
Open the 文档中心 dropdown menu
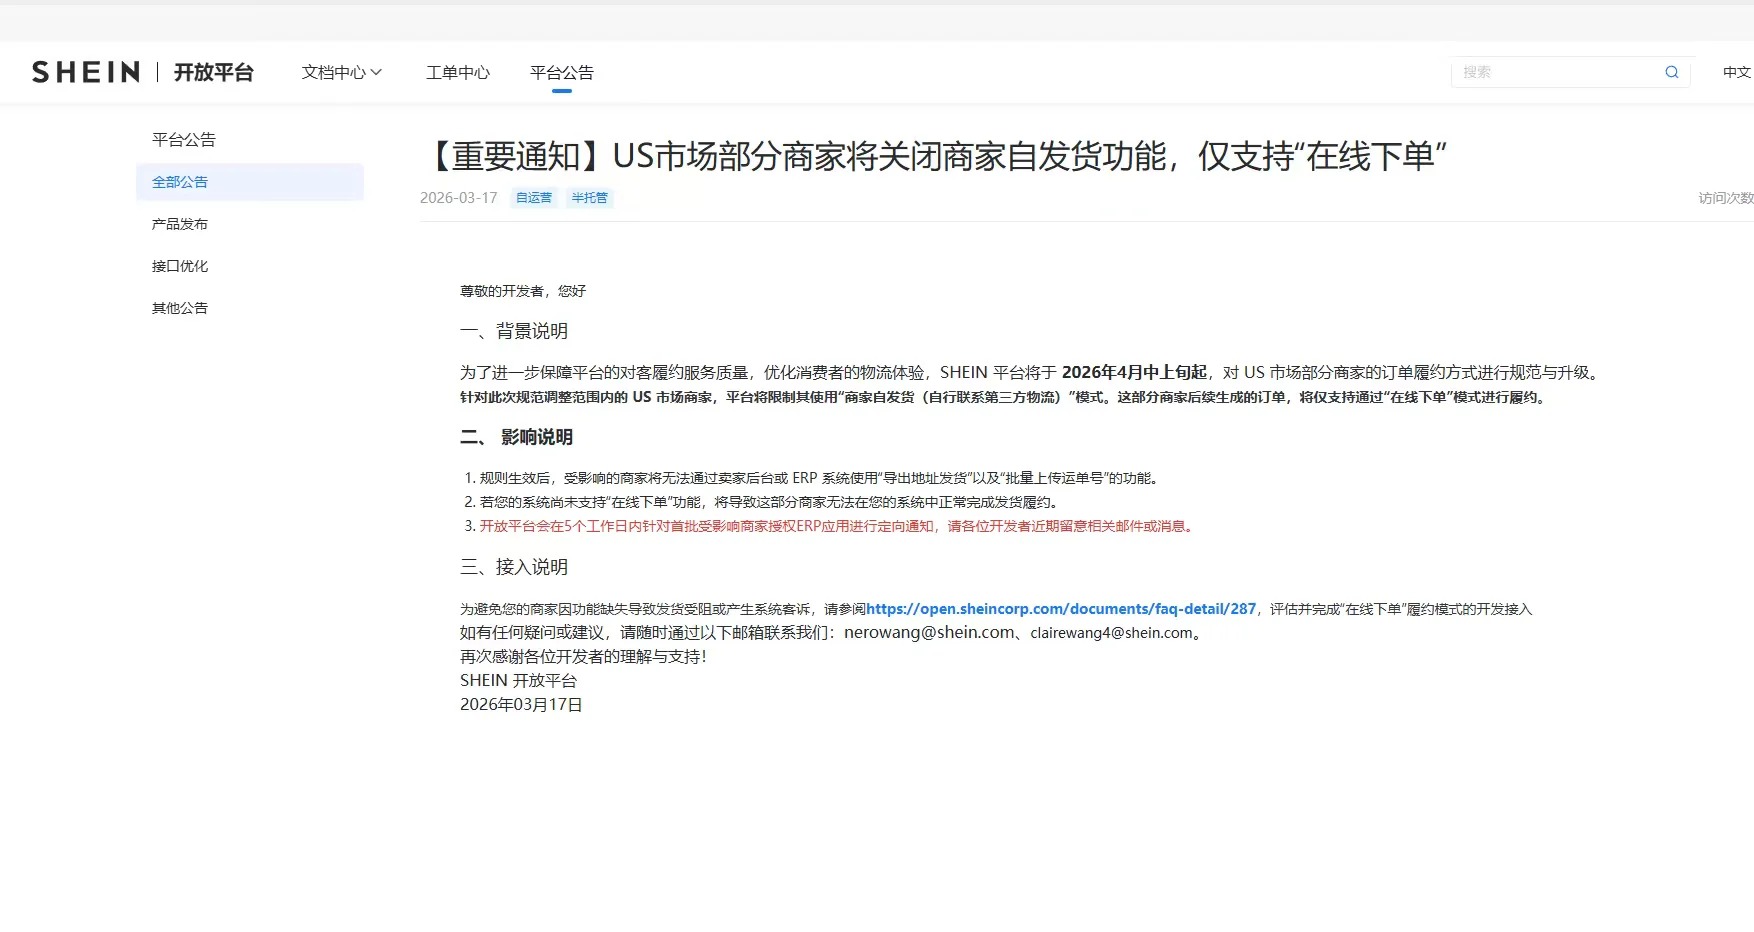tap(334, 72)
